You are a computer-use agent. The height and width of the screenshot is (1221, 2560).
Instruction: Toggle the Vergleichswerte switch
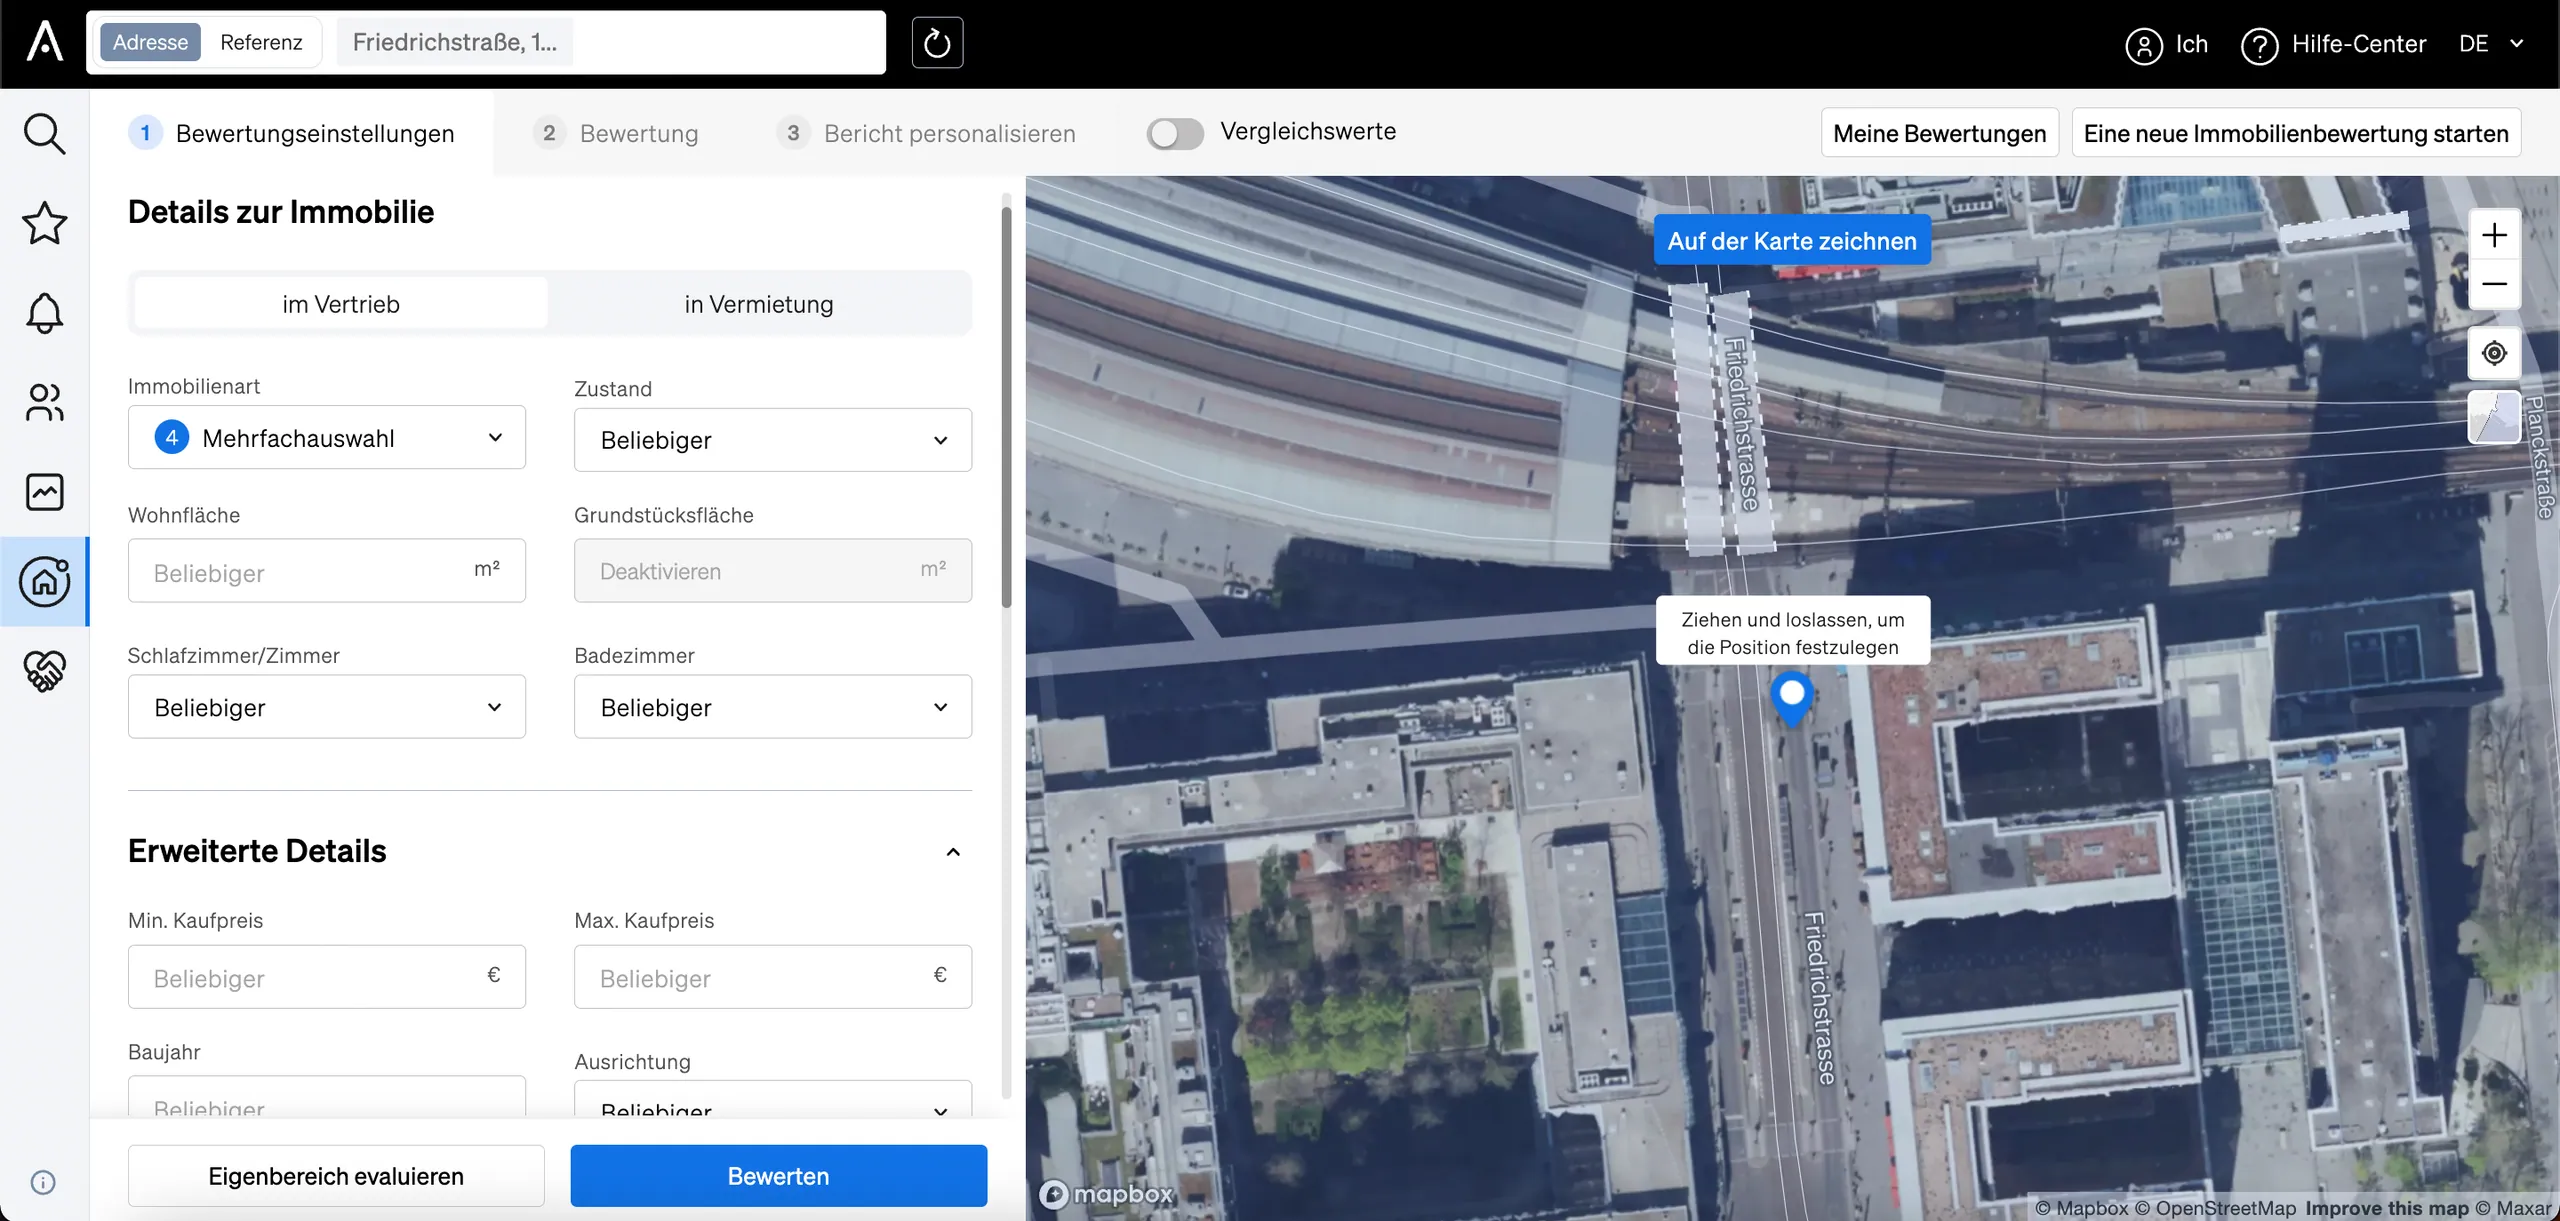(x=1175, y=133)
